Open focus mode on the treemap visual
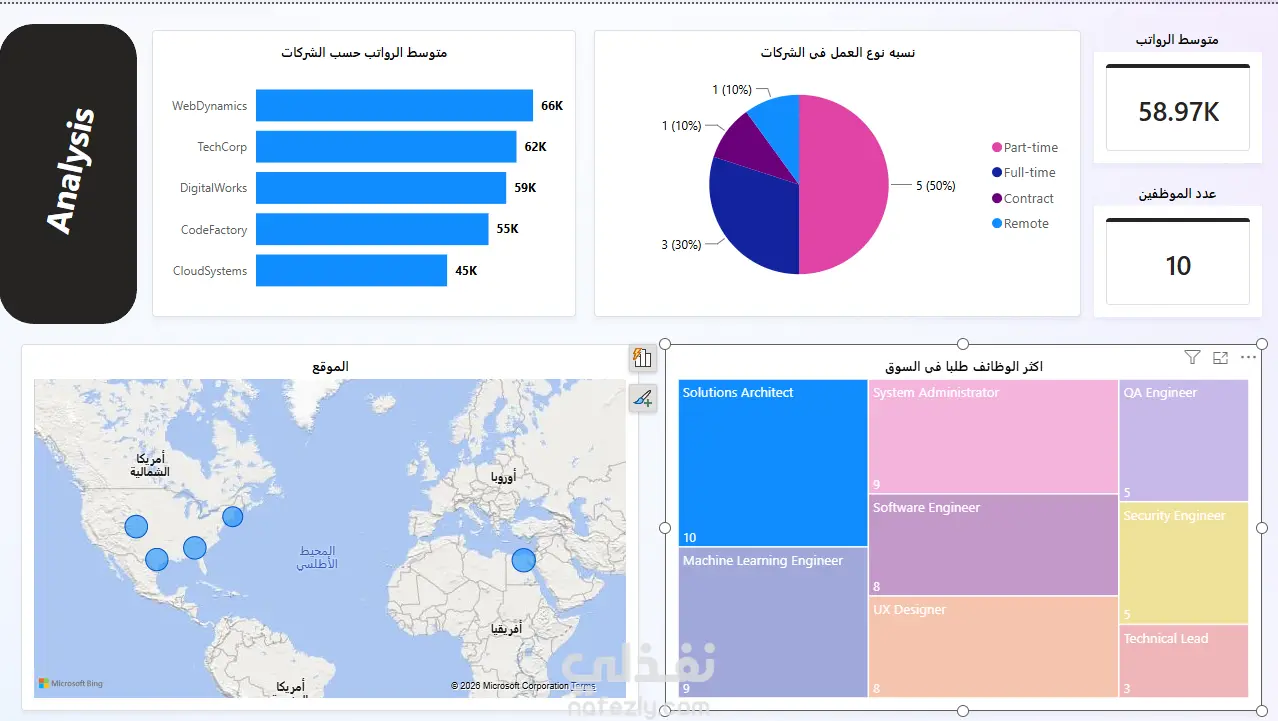This screenshot has width=1278, height=721. pos(1220,357)
